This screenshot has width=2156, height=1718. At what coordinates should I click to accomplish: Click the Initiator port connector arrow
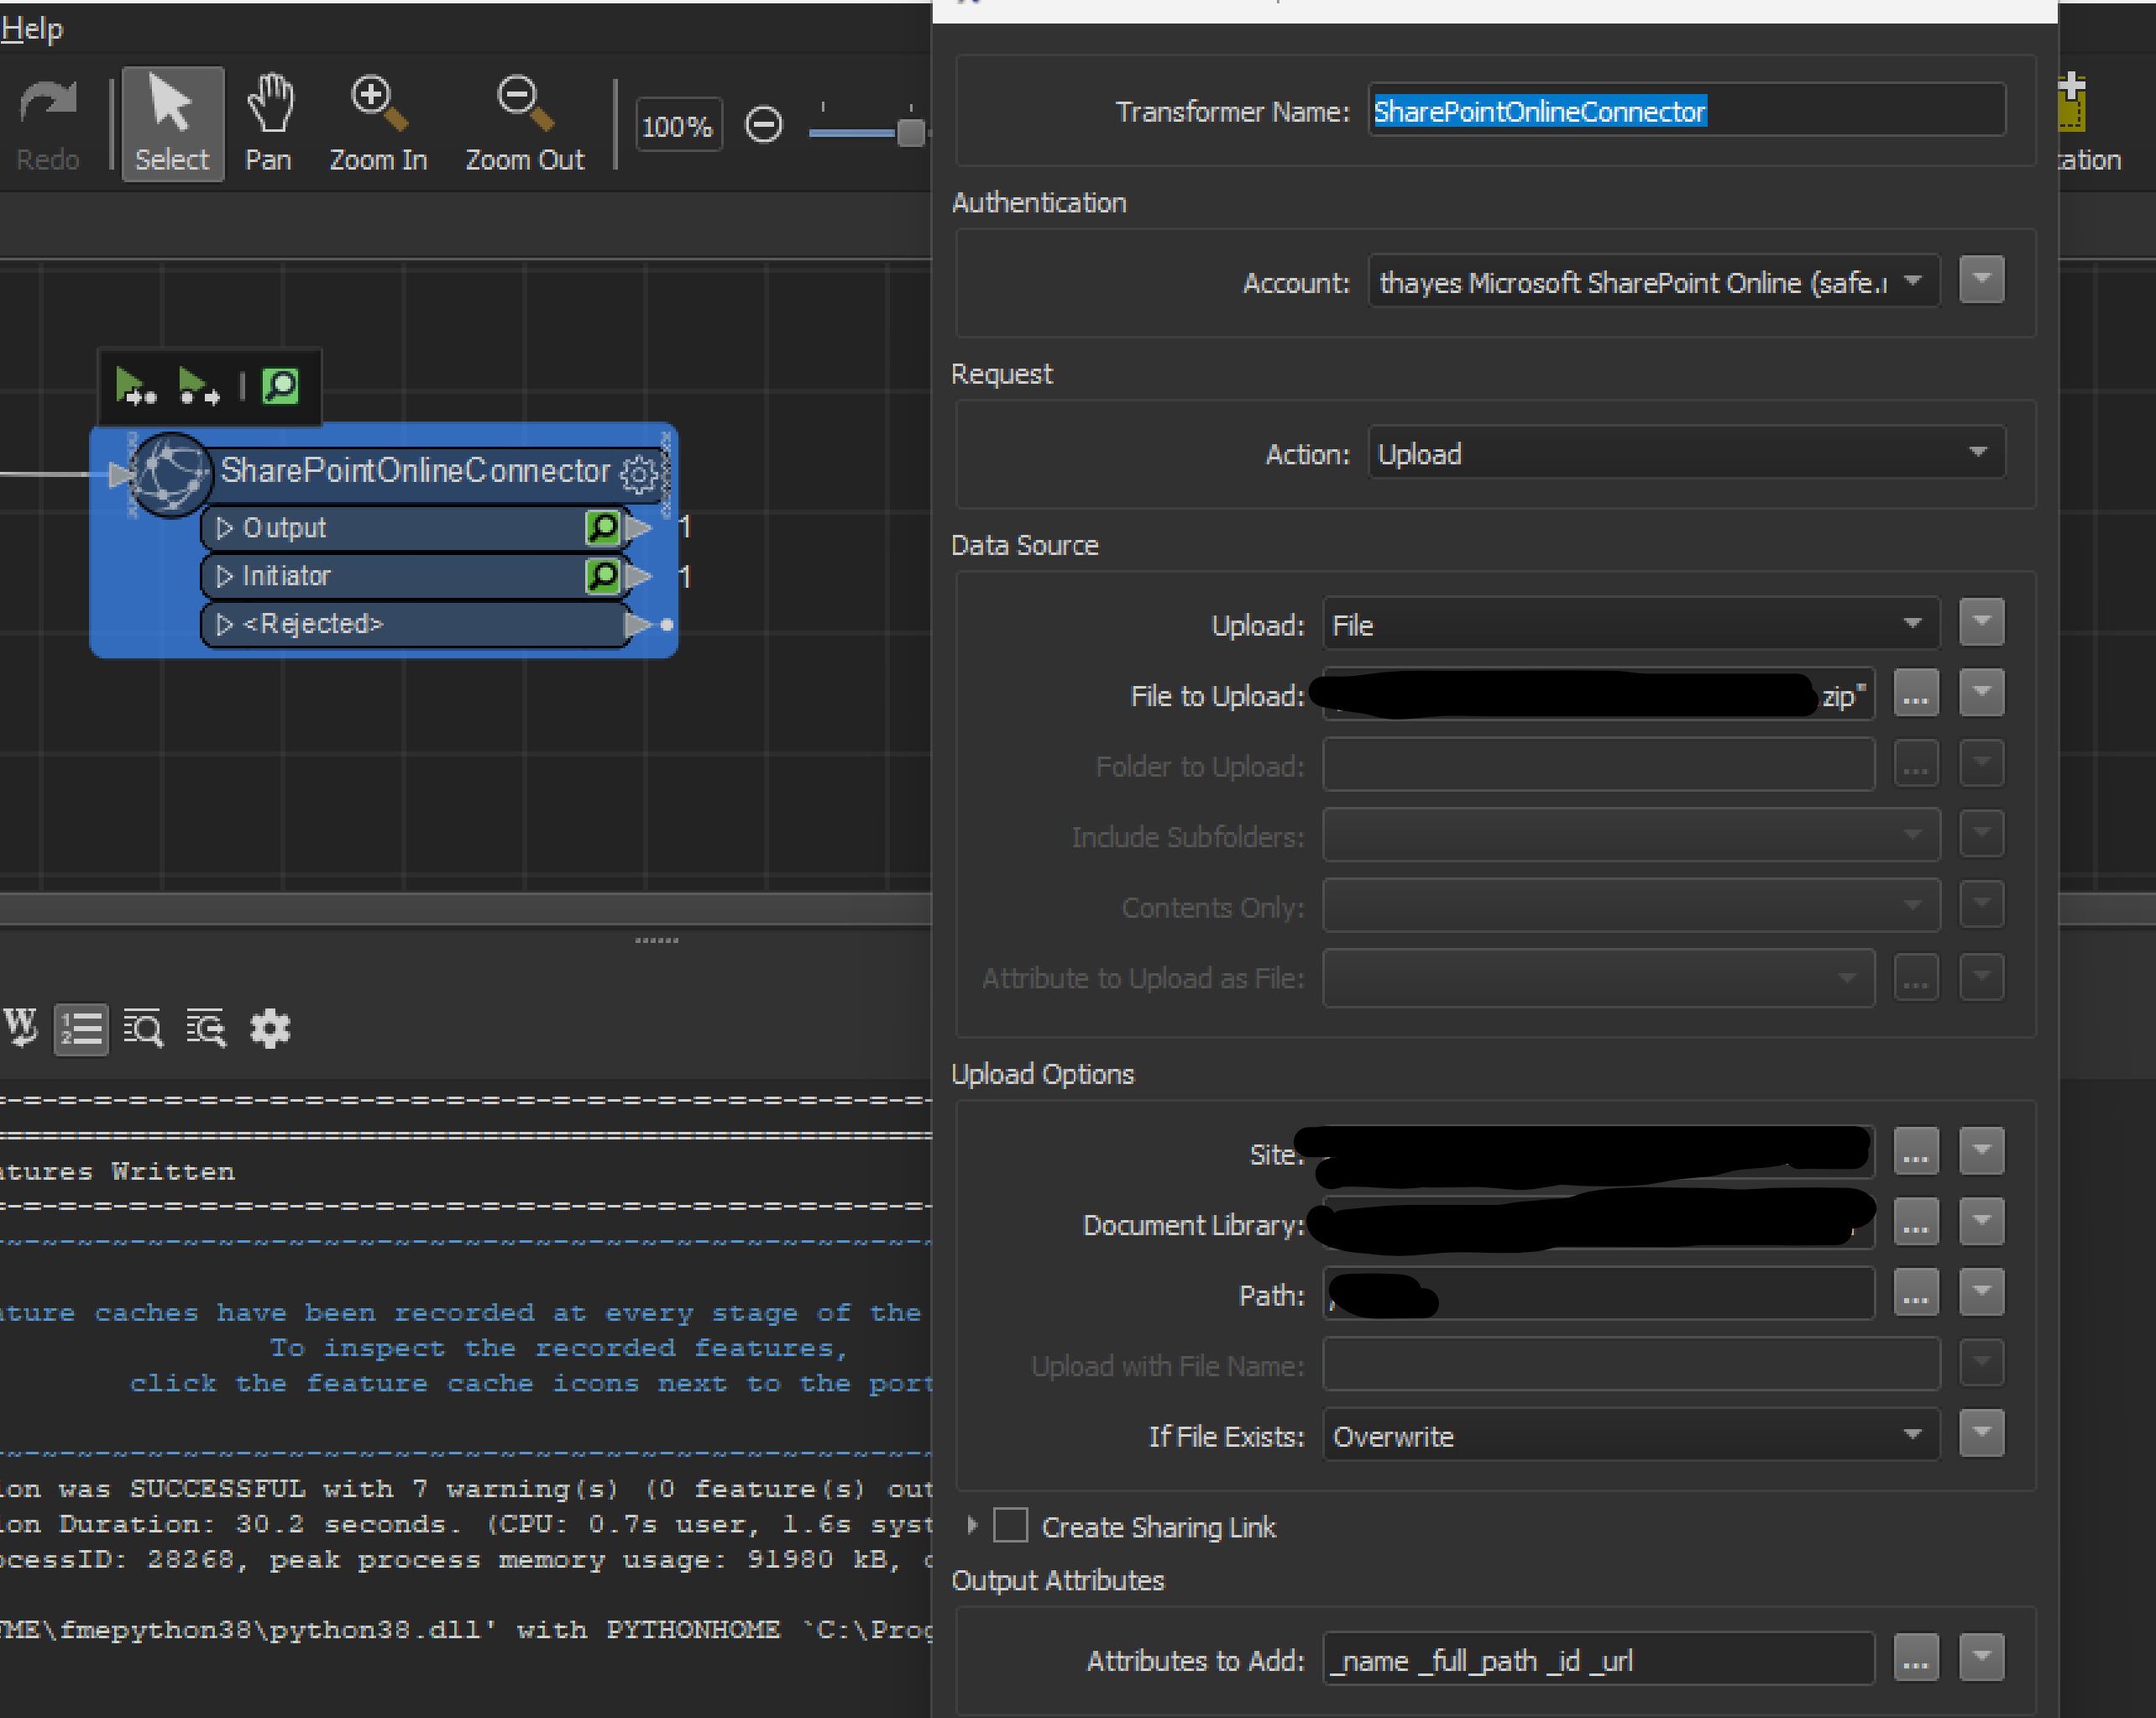point(638,576)
